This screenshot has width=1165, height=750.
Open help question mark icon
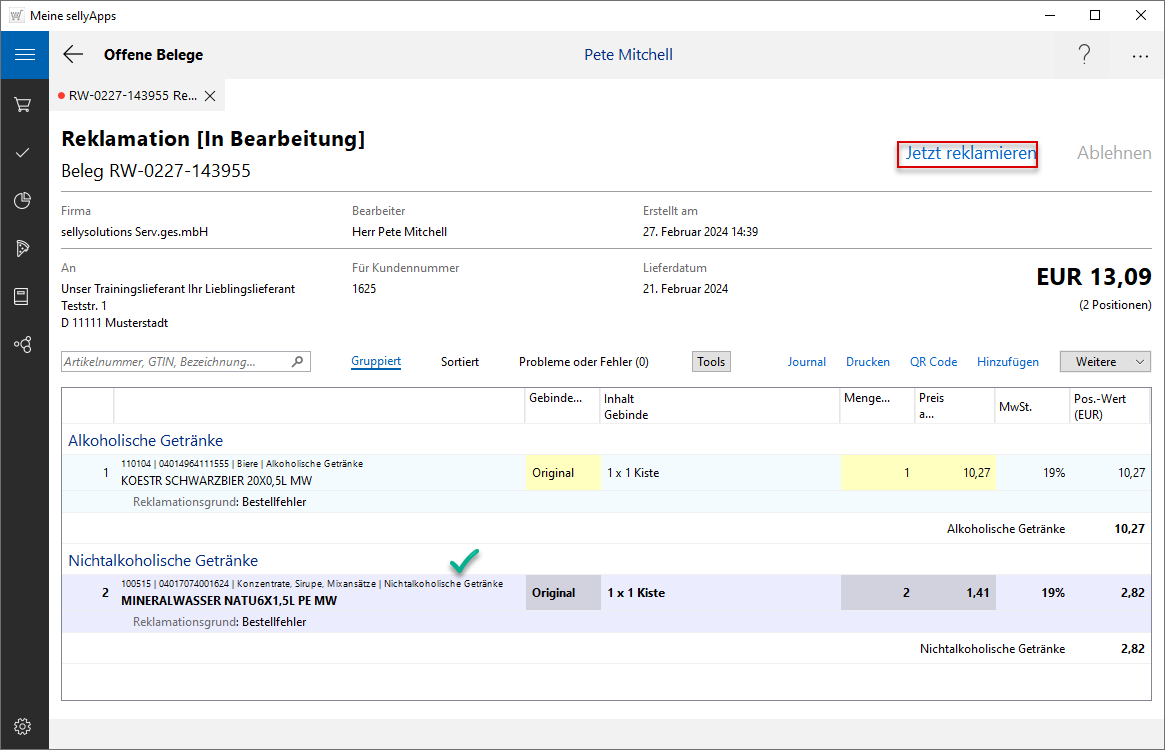(x=1084, y=55)
